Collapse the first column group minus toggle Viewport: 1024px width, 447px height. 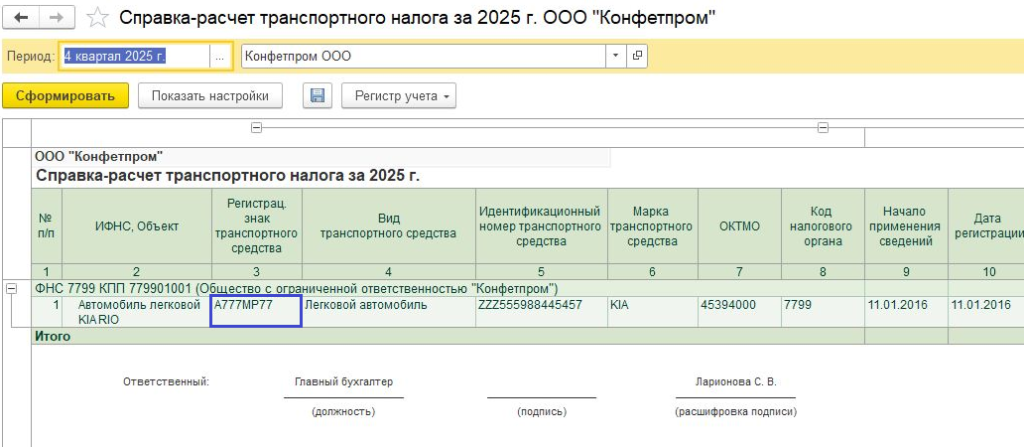pyautogui.click(x=257, y=128)
